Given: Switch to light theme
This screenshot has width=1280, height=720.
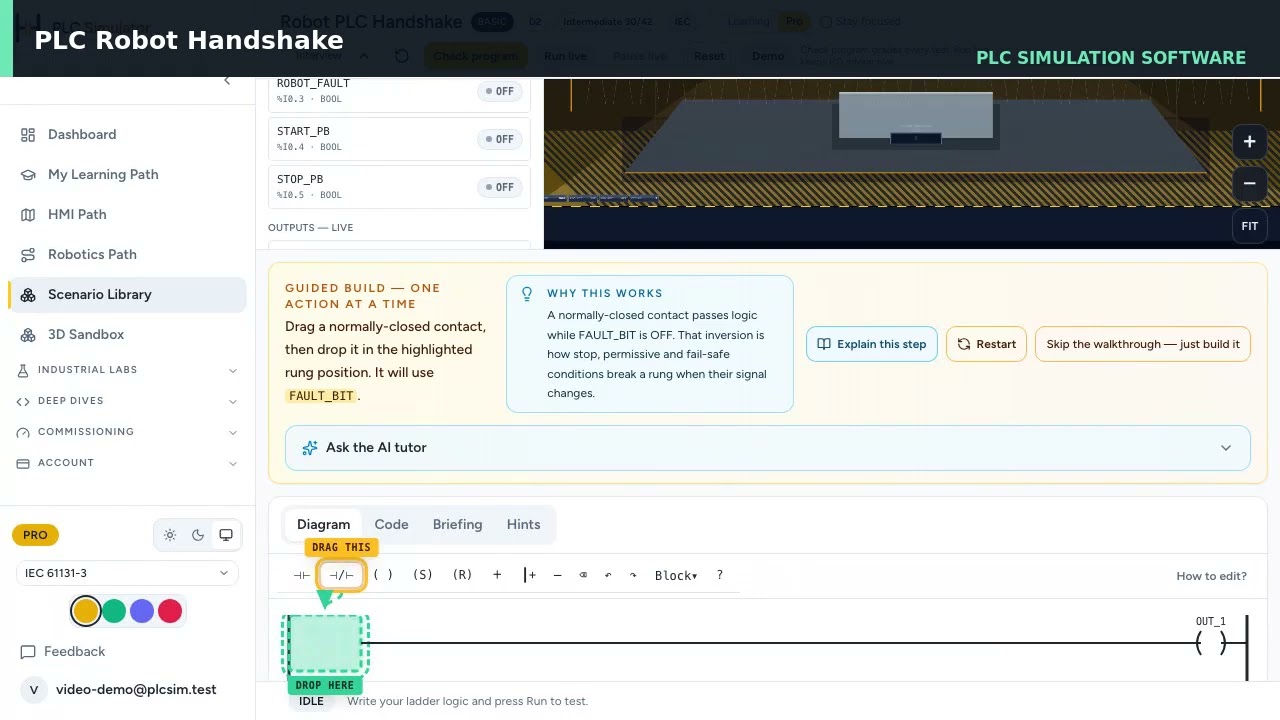Looking at the screenshot, I should 170,535.
